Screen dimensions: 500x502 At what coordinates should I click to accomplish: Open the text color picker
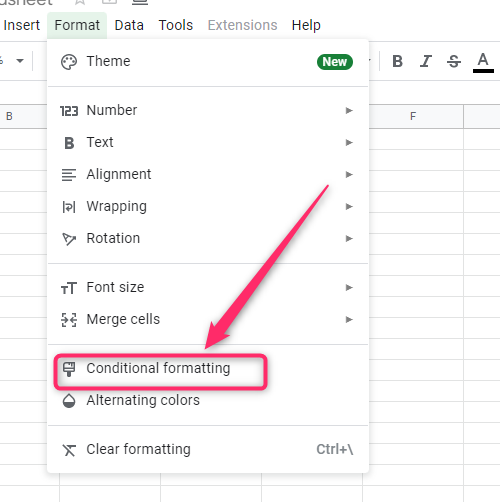[483, 62]
